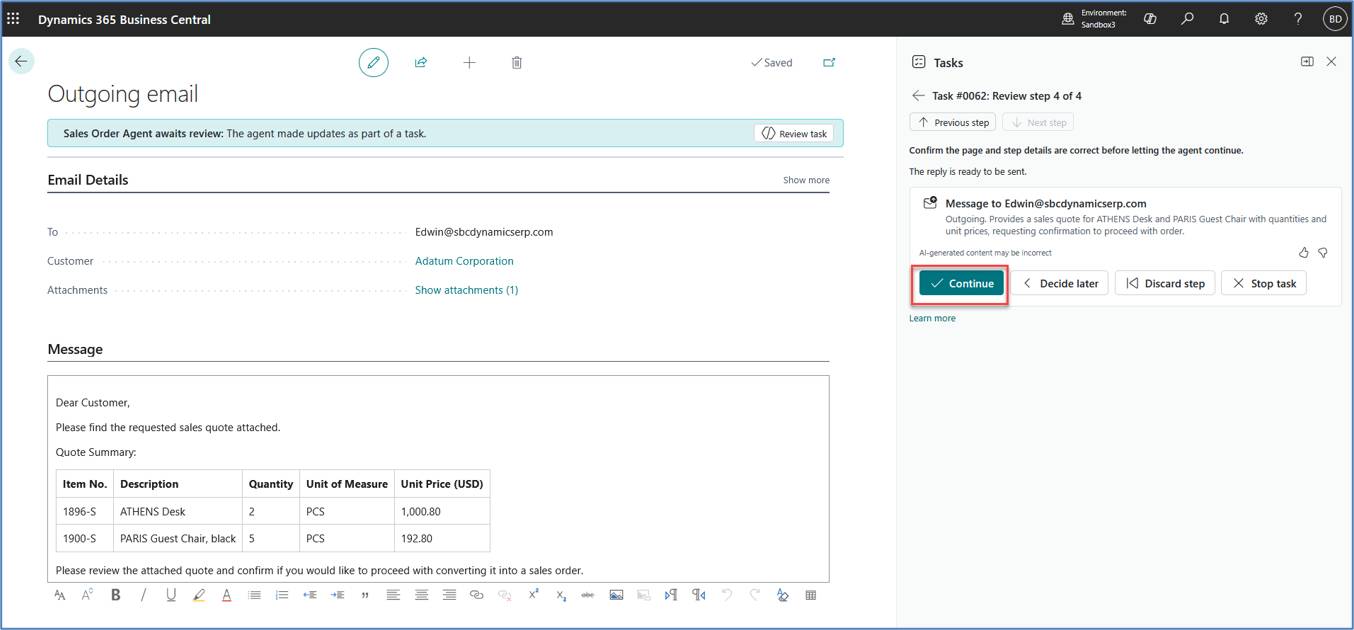Viewport: 1354px width, 630px height.
Task: Click the trash delete icon
Action: click(517, 62)
